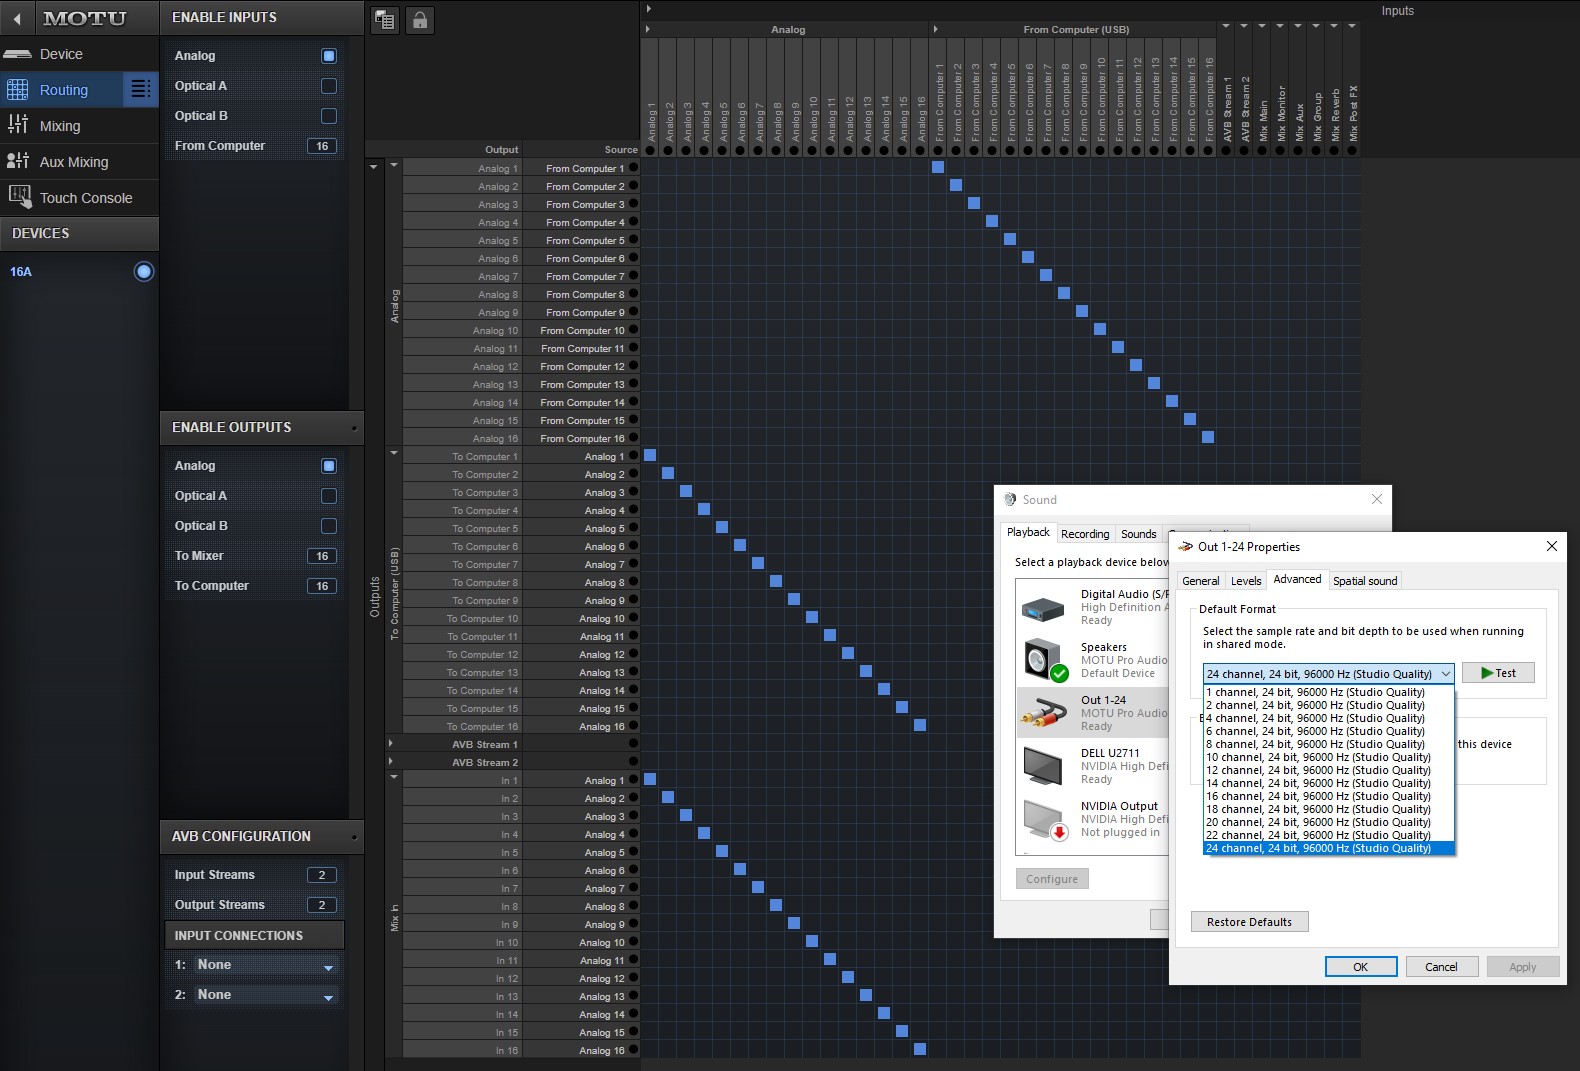The width and height of the screenshot is (1580, 1071).
Task: Click the routing presets table icon
Action: point(385,20)
